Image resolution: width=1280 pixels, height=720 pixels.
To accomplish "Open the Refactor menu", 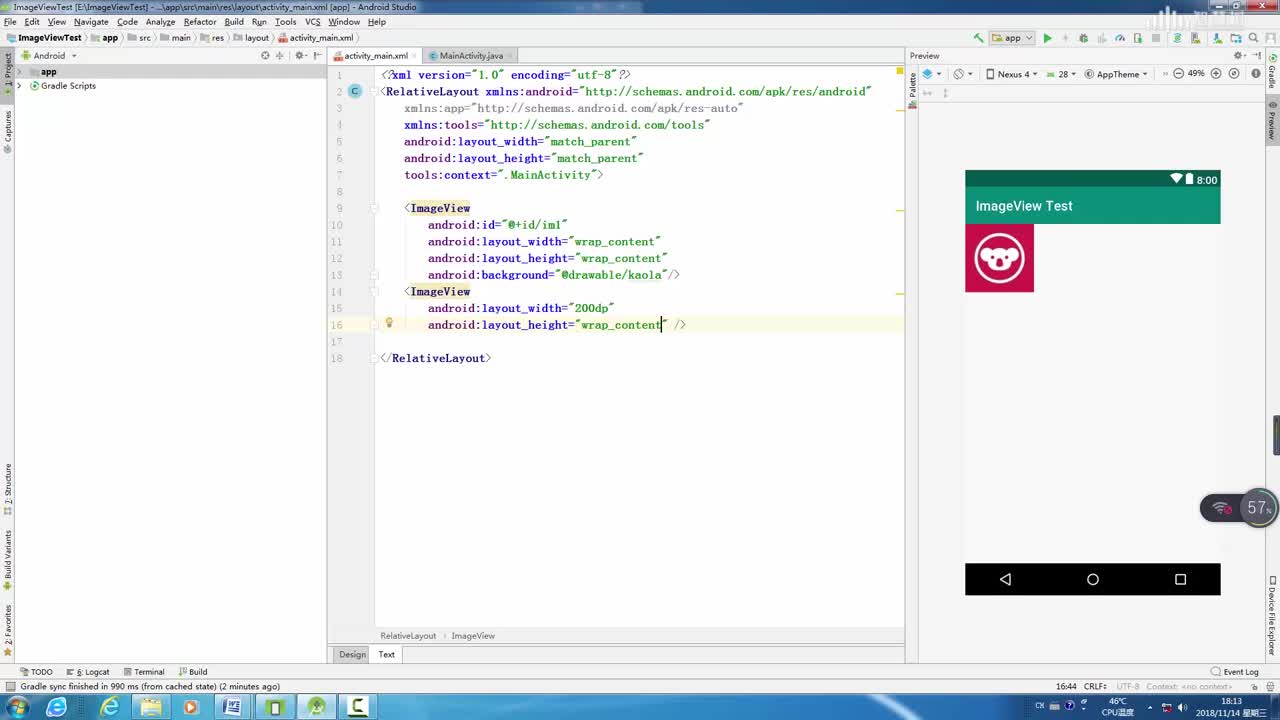I will [200, 21].
